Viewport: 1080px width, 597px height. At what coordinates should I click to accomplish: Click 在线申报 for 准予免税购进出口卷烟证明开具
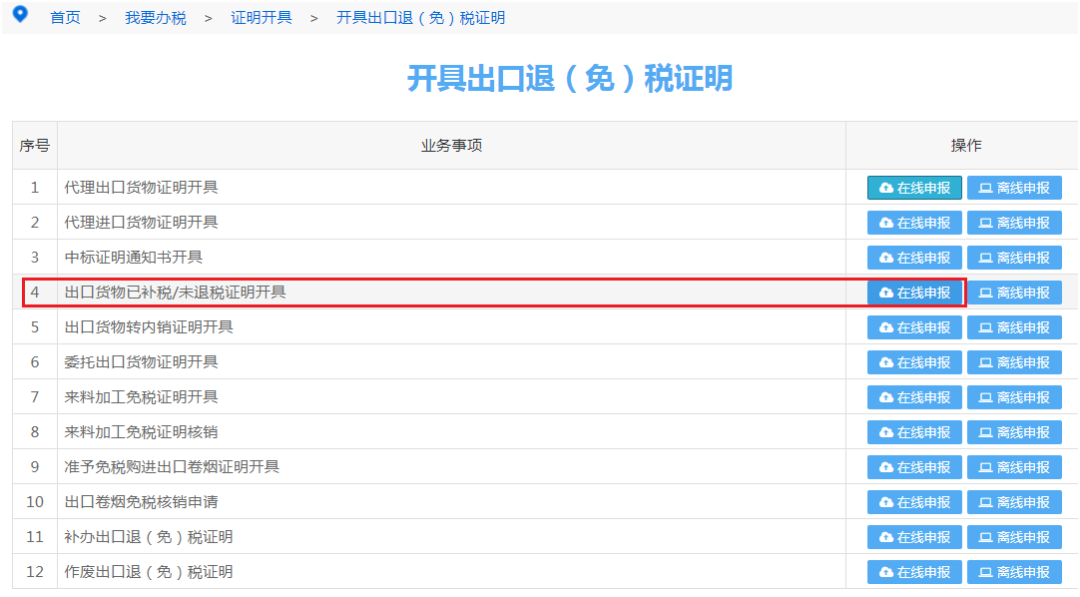point(915,468)
